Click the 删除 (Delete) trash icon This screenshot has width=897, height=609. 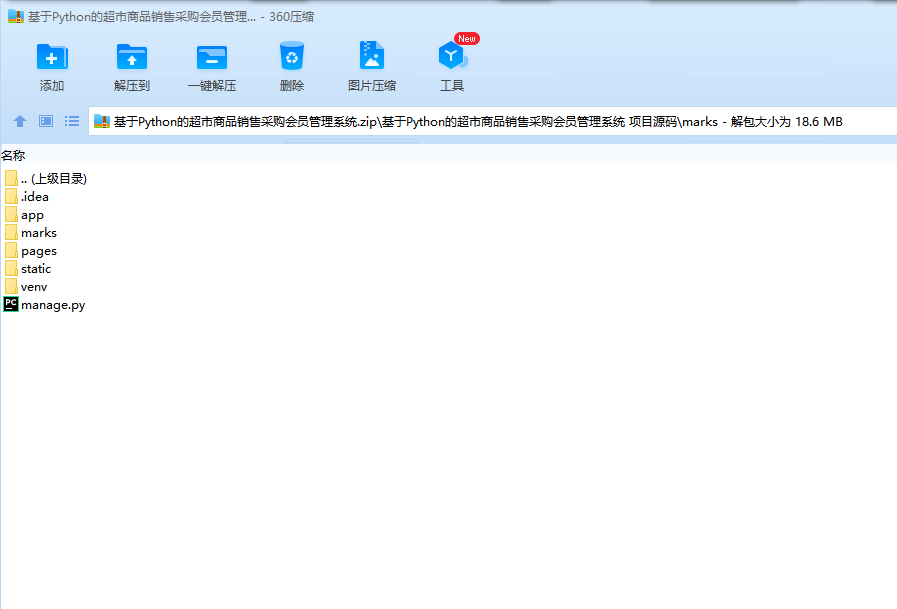point(292,56)
